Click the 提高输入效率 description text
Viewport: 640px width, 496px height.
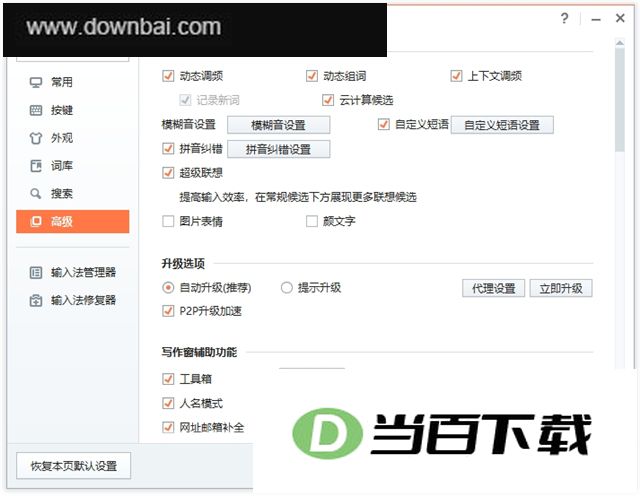click(x=298, y=197)
